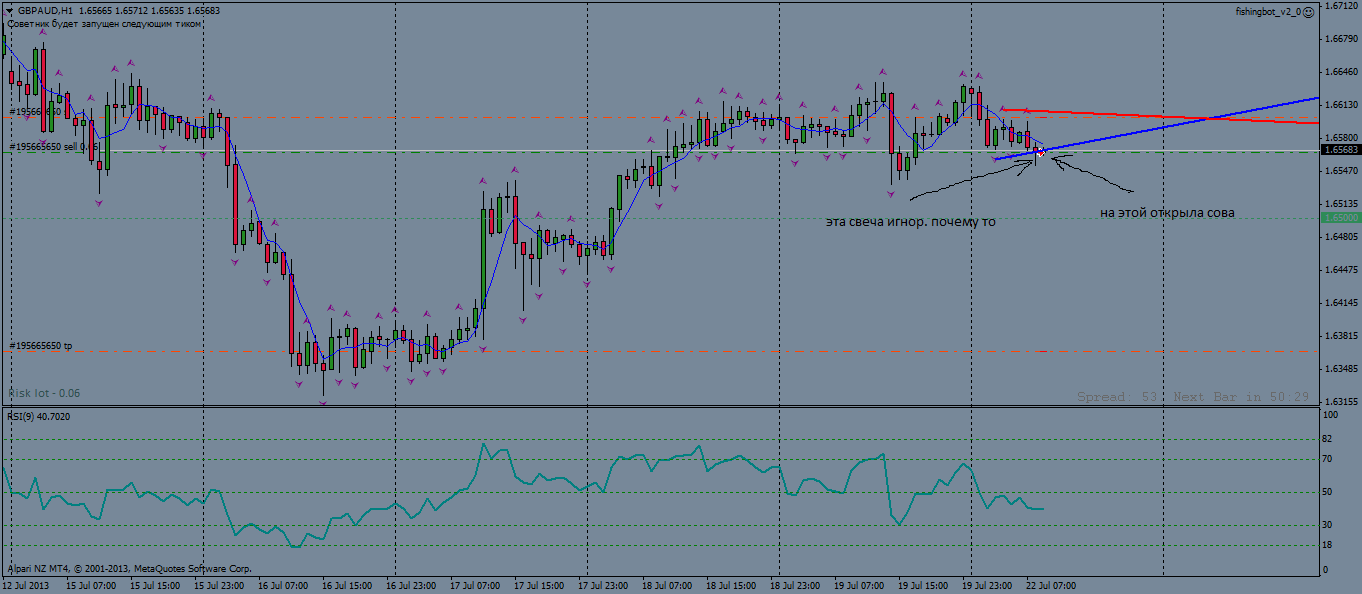This screenshot has height=594, width=1362.
Task: Click the 15 Jul 23:00 time label
Action: coord(218,585)
